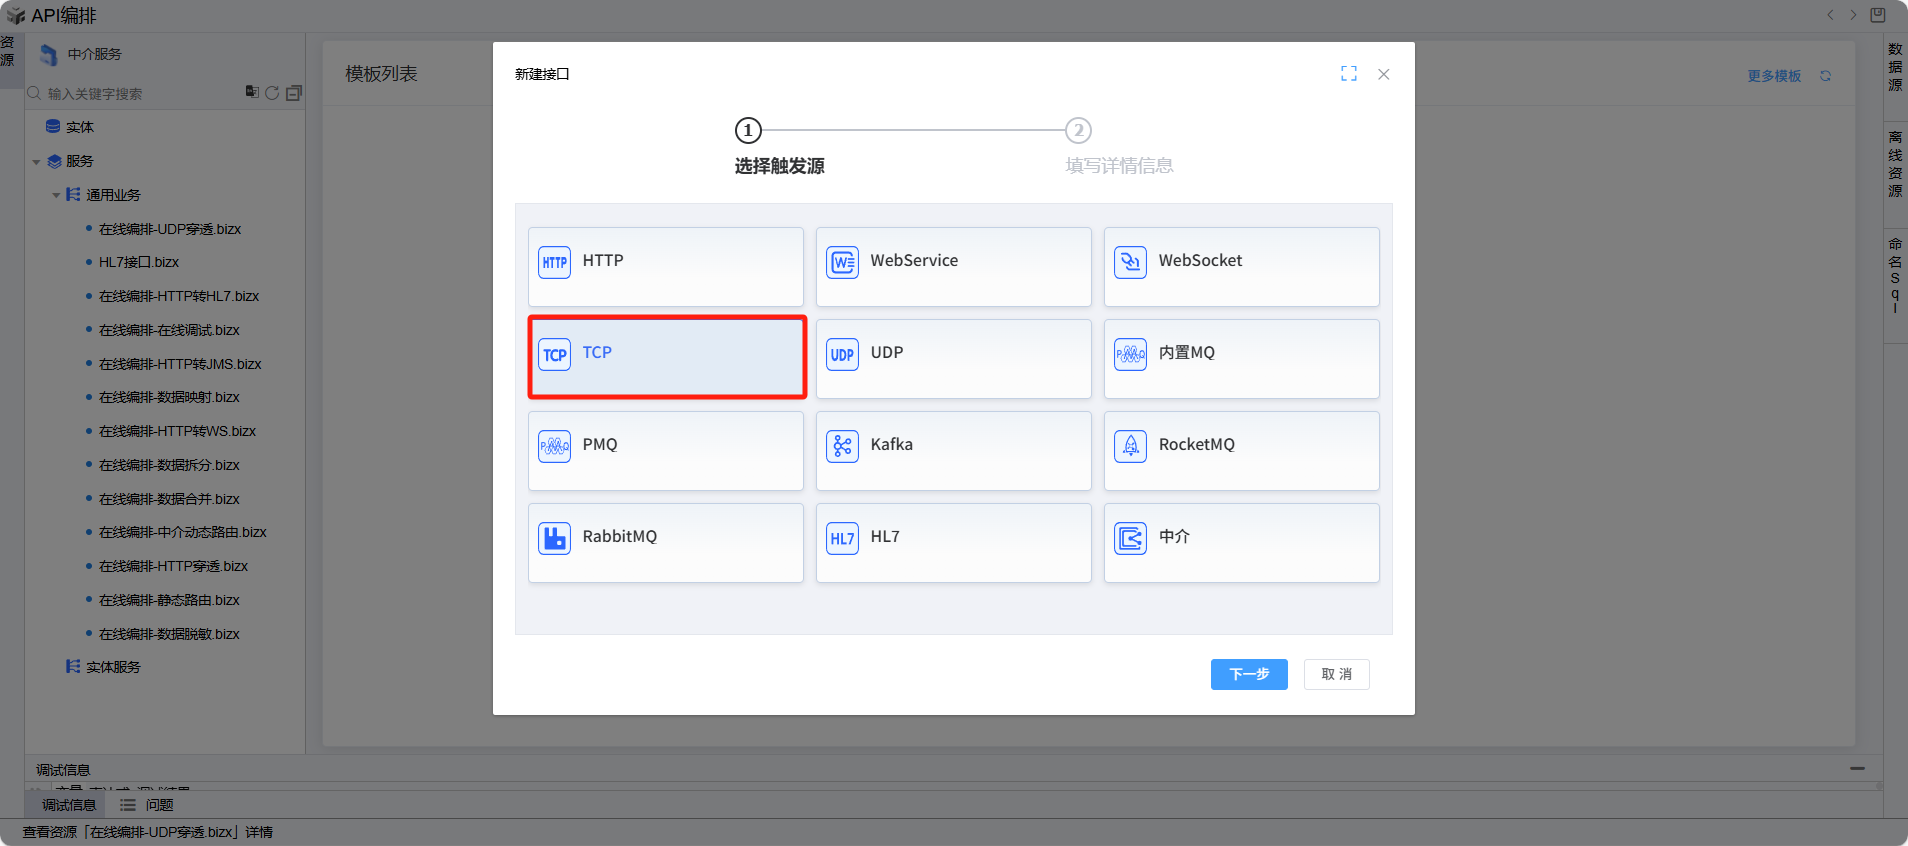Viewport: 1908px width, 846px height.
Task: Collapse the 通用业务 folder
Action: pos(57,196)
